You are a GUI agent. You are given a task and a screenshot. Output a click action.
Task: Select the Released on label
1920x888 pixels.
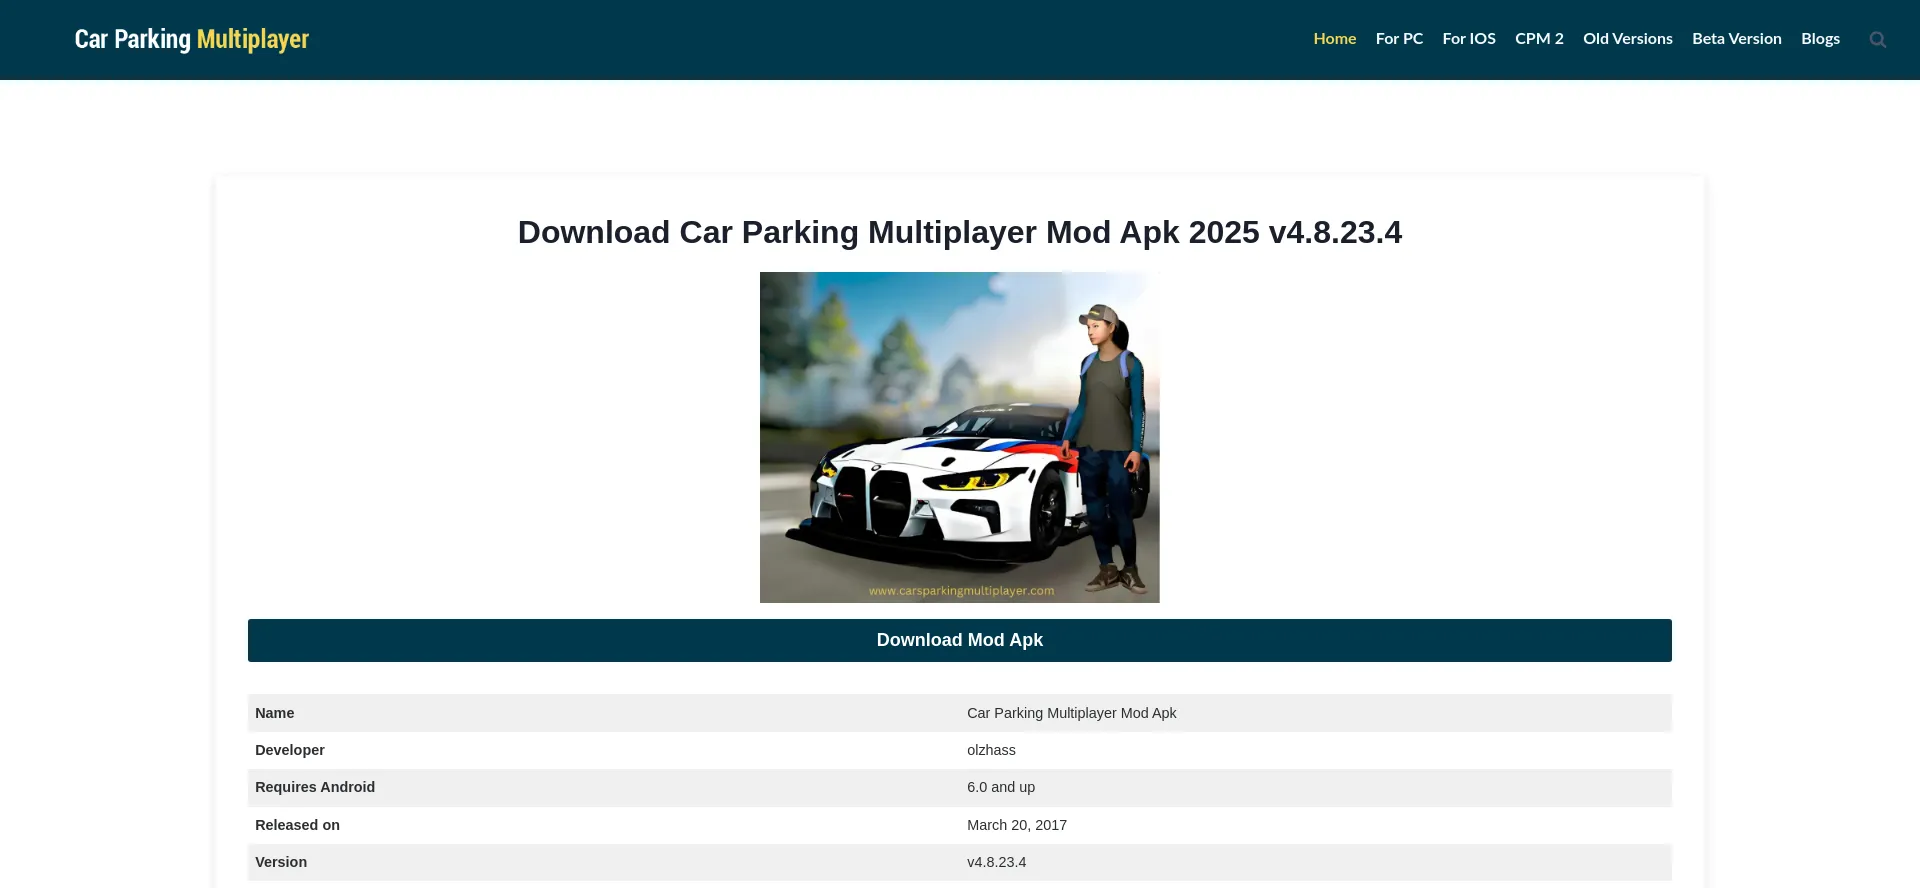coord(297,825)
